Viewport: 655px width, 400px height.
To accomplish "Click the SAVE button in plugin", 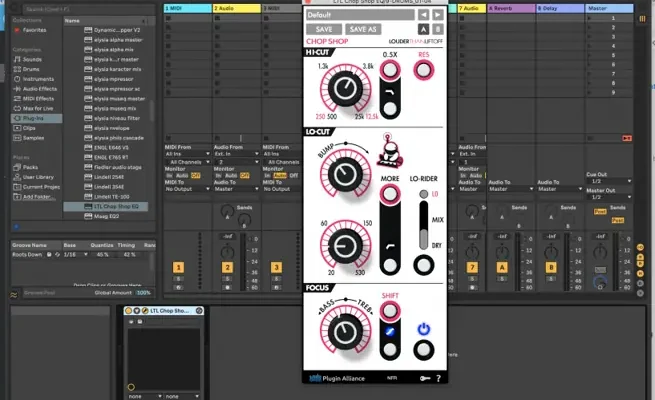I will click(x=324, y=30).
